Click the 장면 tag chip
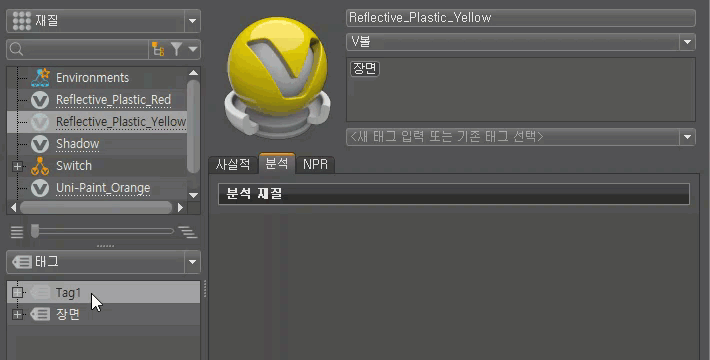 point(365,69)
